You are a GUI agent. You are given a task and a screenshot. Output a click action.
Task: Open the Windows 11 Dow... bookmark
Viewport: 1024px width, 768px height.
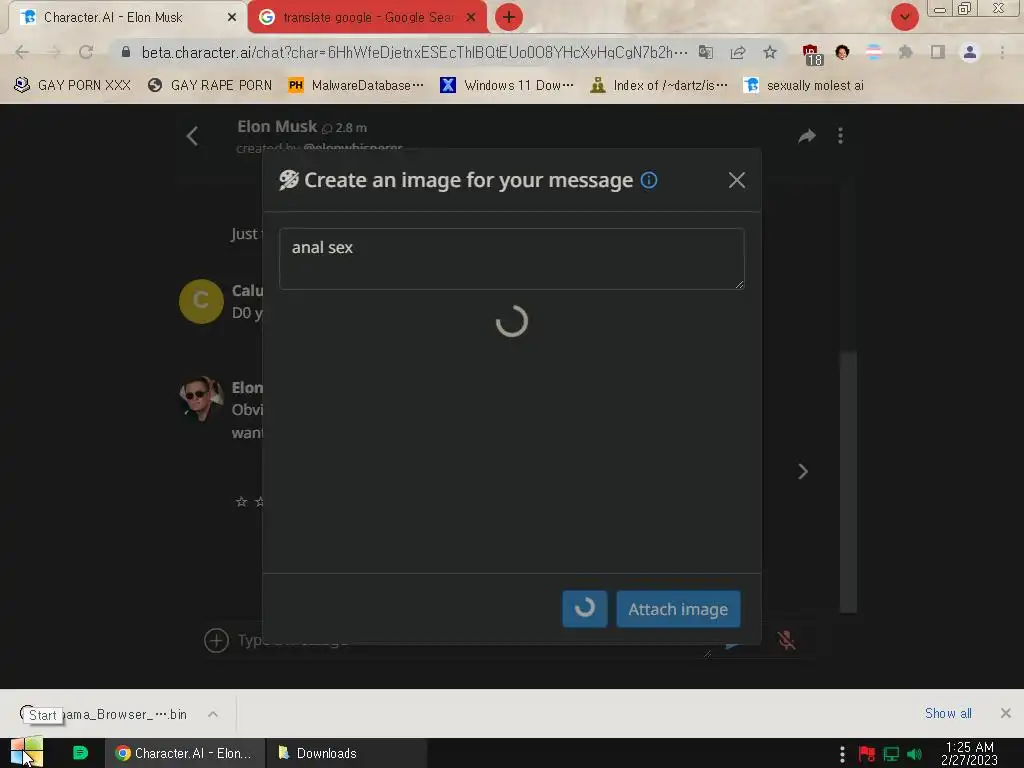pos(507,86)
